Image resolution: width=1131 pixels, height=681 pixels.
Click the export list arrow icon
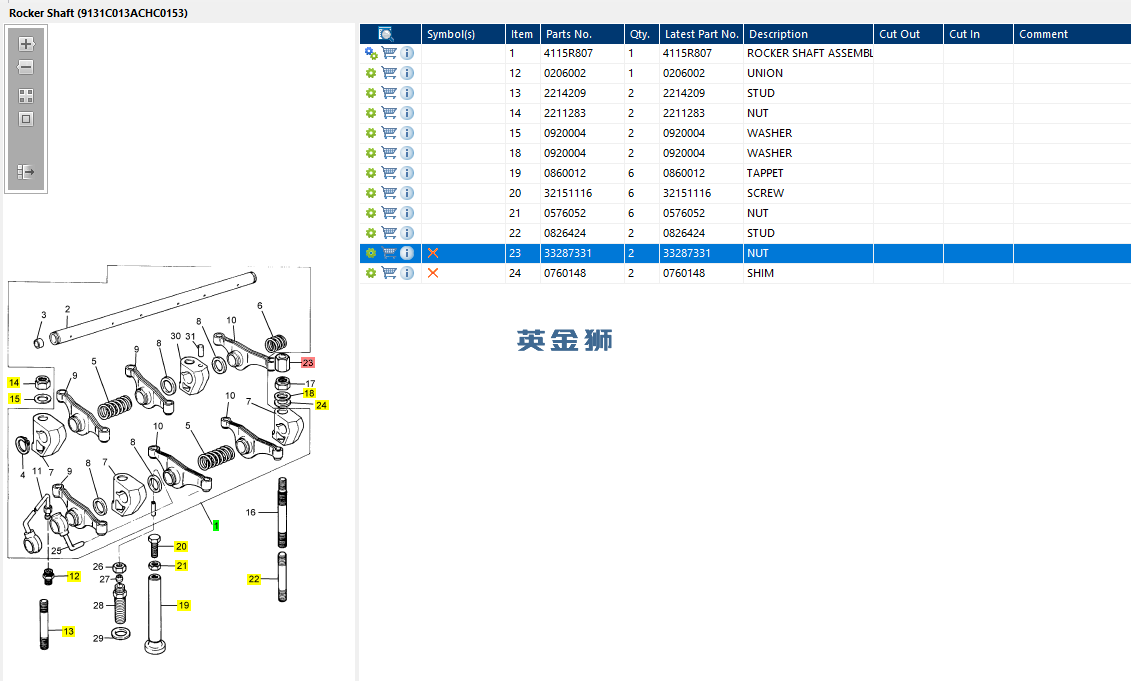[26, 172]
